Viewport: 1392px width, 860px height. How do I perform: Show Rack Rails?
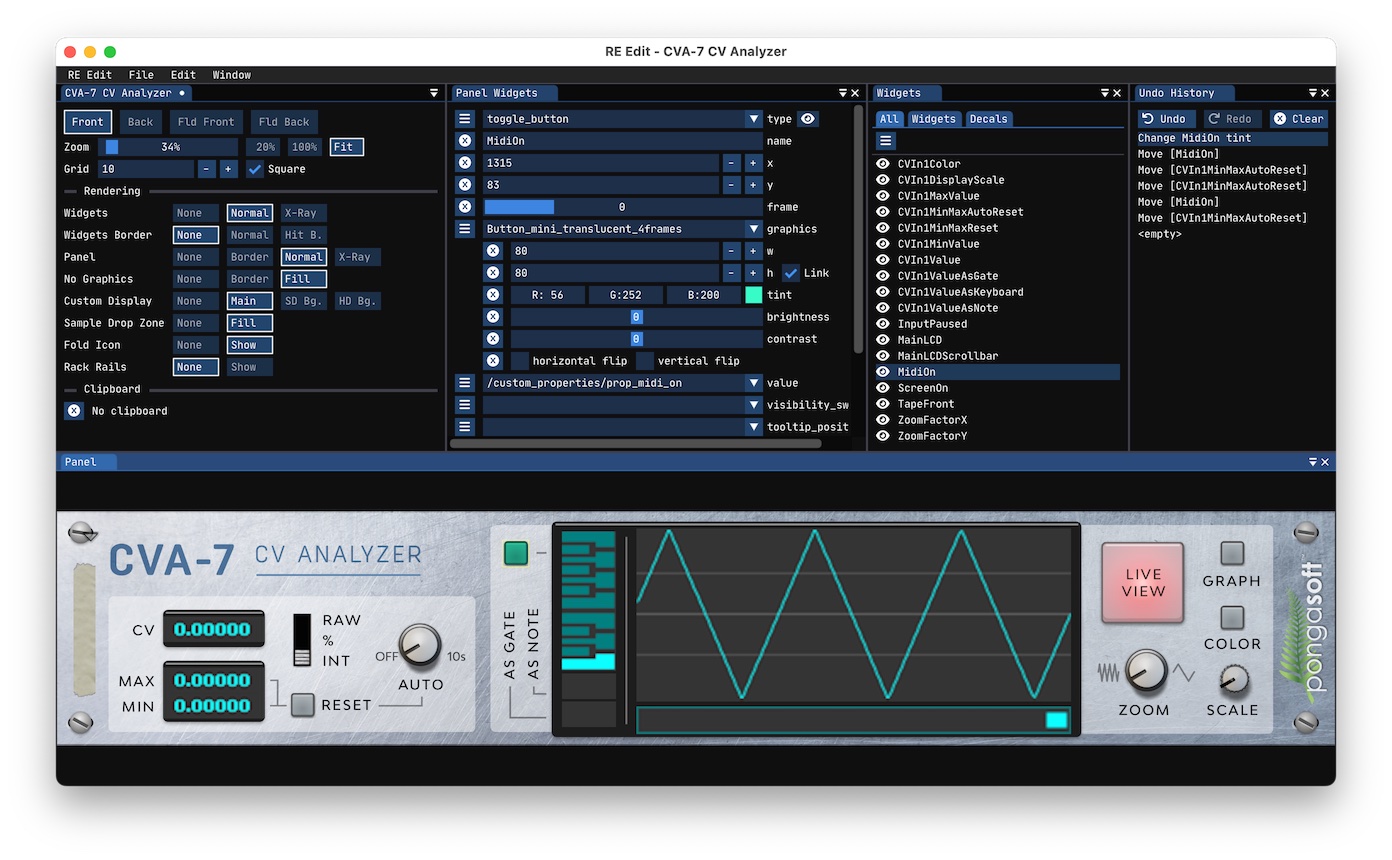pos(249,367)
